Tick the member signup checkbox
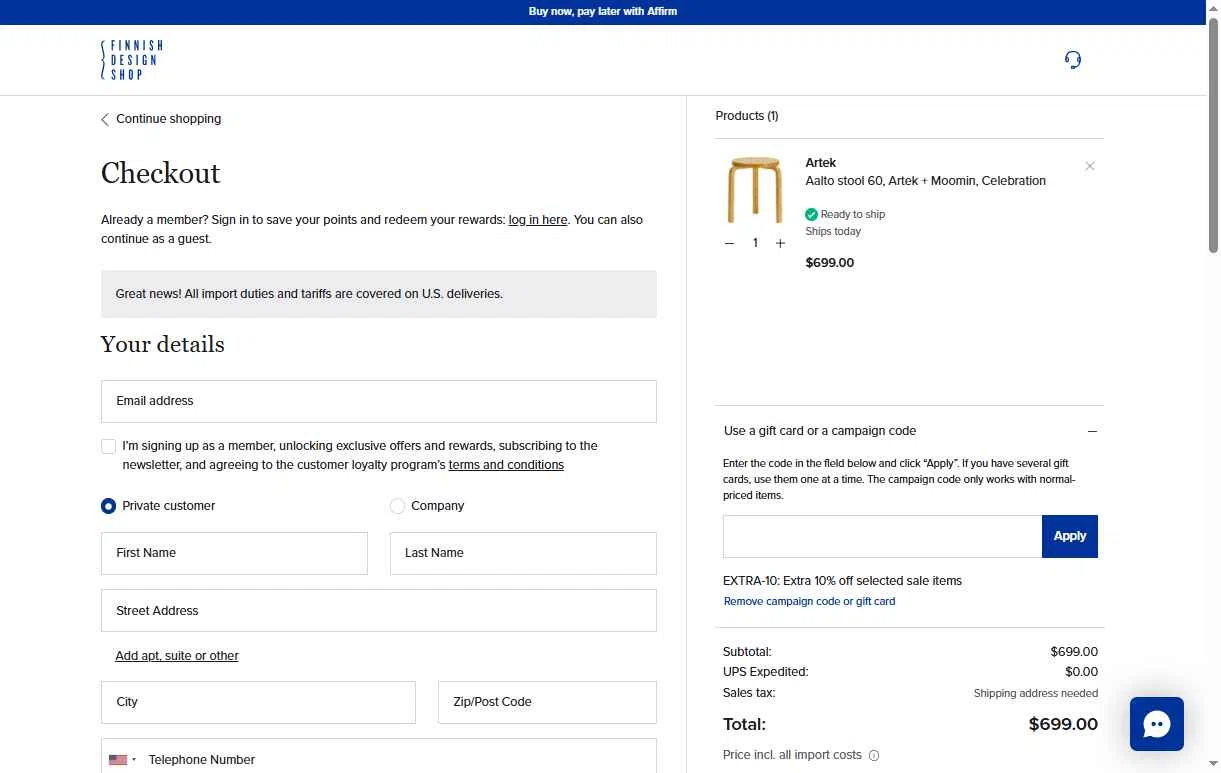This screenshot has height=773, width=1221. (108, 446)
